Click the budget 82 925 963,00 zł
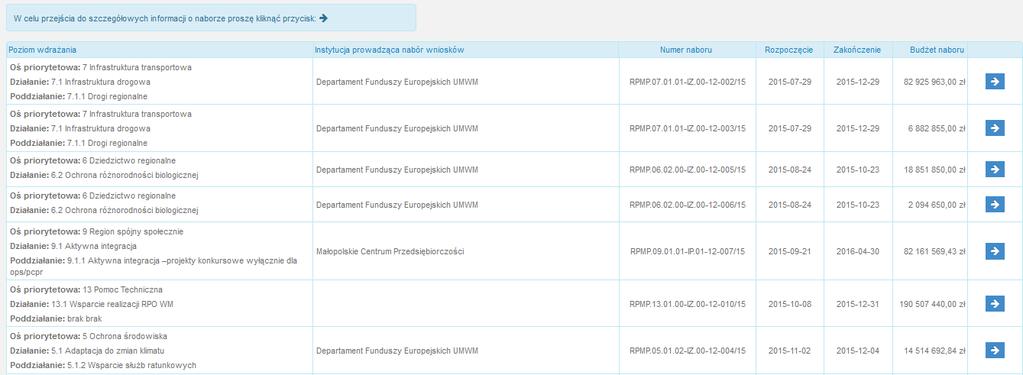This screenshot has width=1023, height=375. 934,82
